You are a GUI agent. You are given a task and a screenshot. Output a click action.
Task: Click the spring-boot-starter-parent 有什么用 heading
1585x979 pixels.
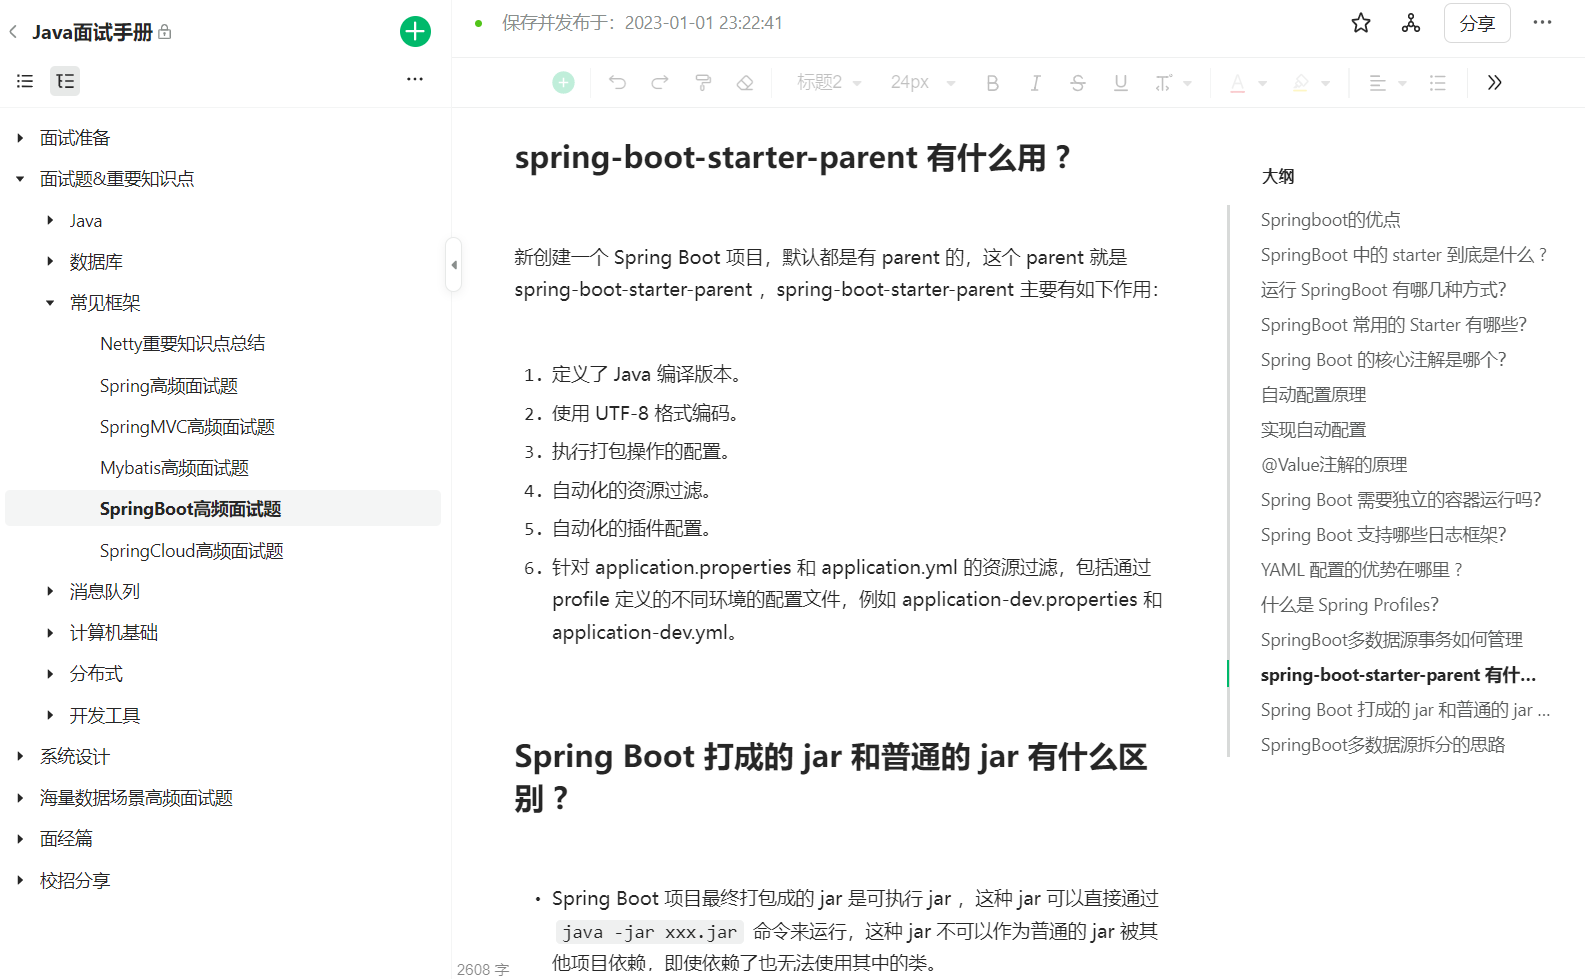792,158
